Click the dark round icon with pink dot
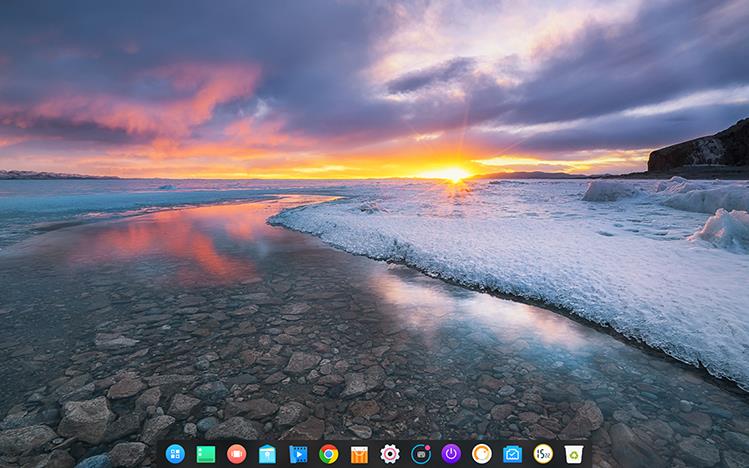This screenshot has width=749, height=468. (x=421, y=454)
